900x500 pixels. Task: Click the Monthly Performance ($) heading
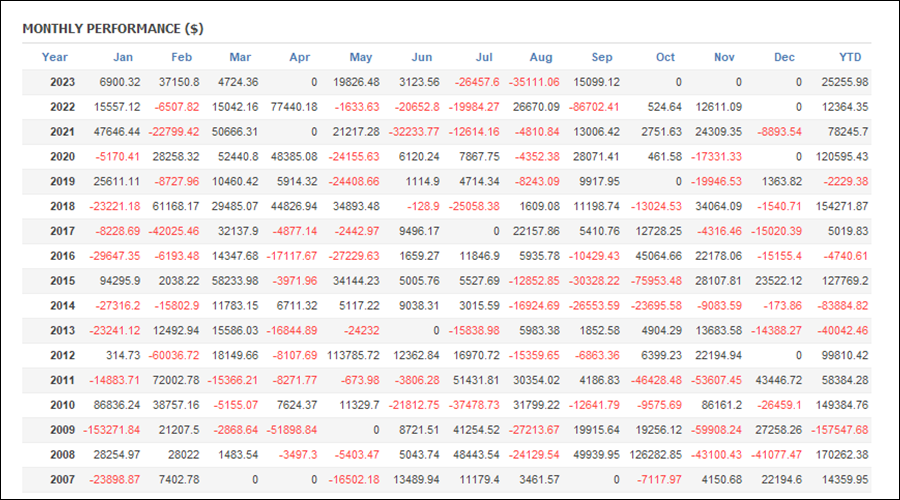[x=113, y=29]
